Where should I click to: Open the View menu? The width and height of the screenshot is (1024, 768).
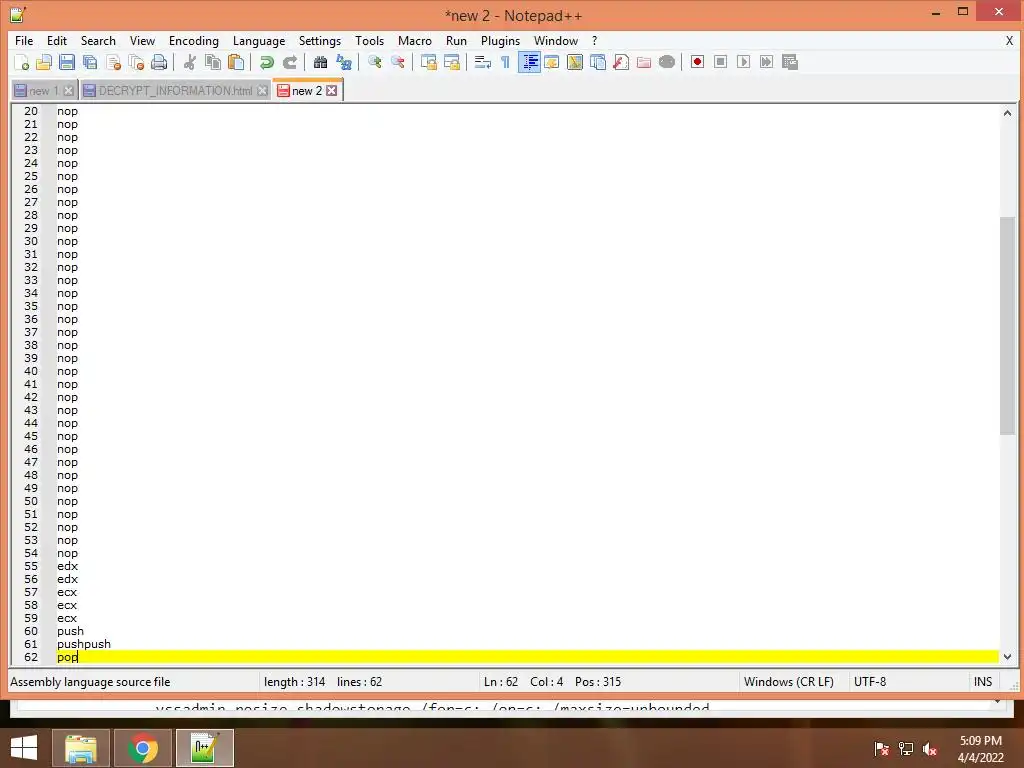(142, 40)
